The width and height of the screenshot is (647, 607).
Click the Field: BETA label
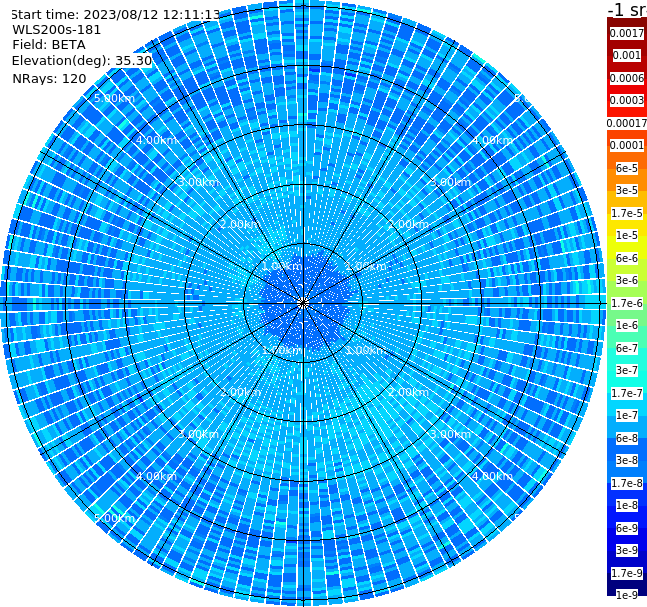[x=49, y=45]
